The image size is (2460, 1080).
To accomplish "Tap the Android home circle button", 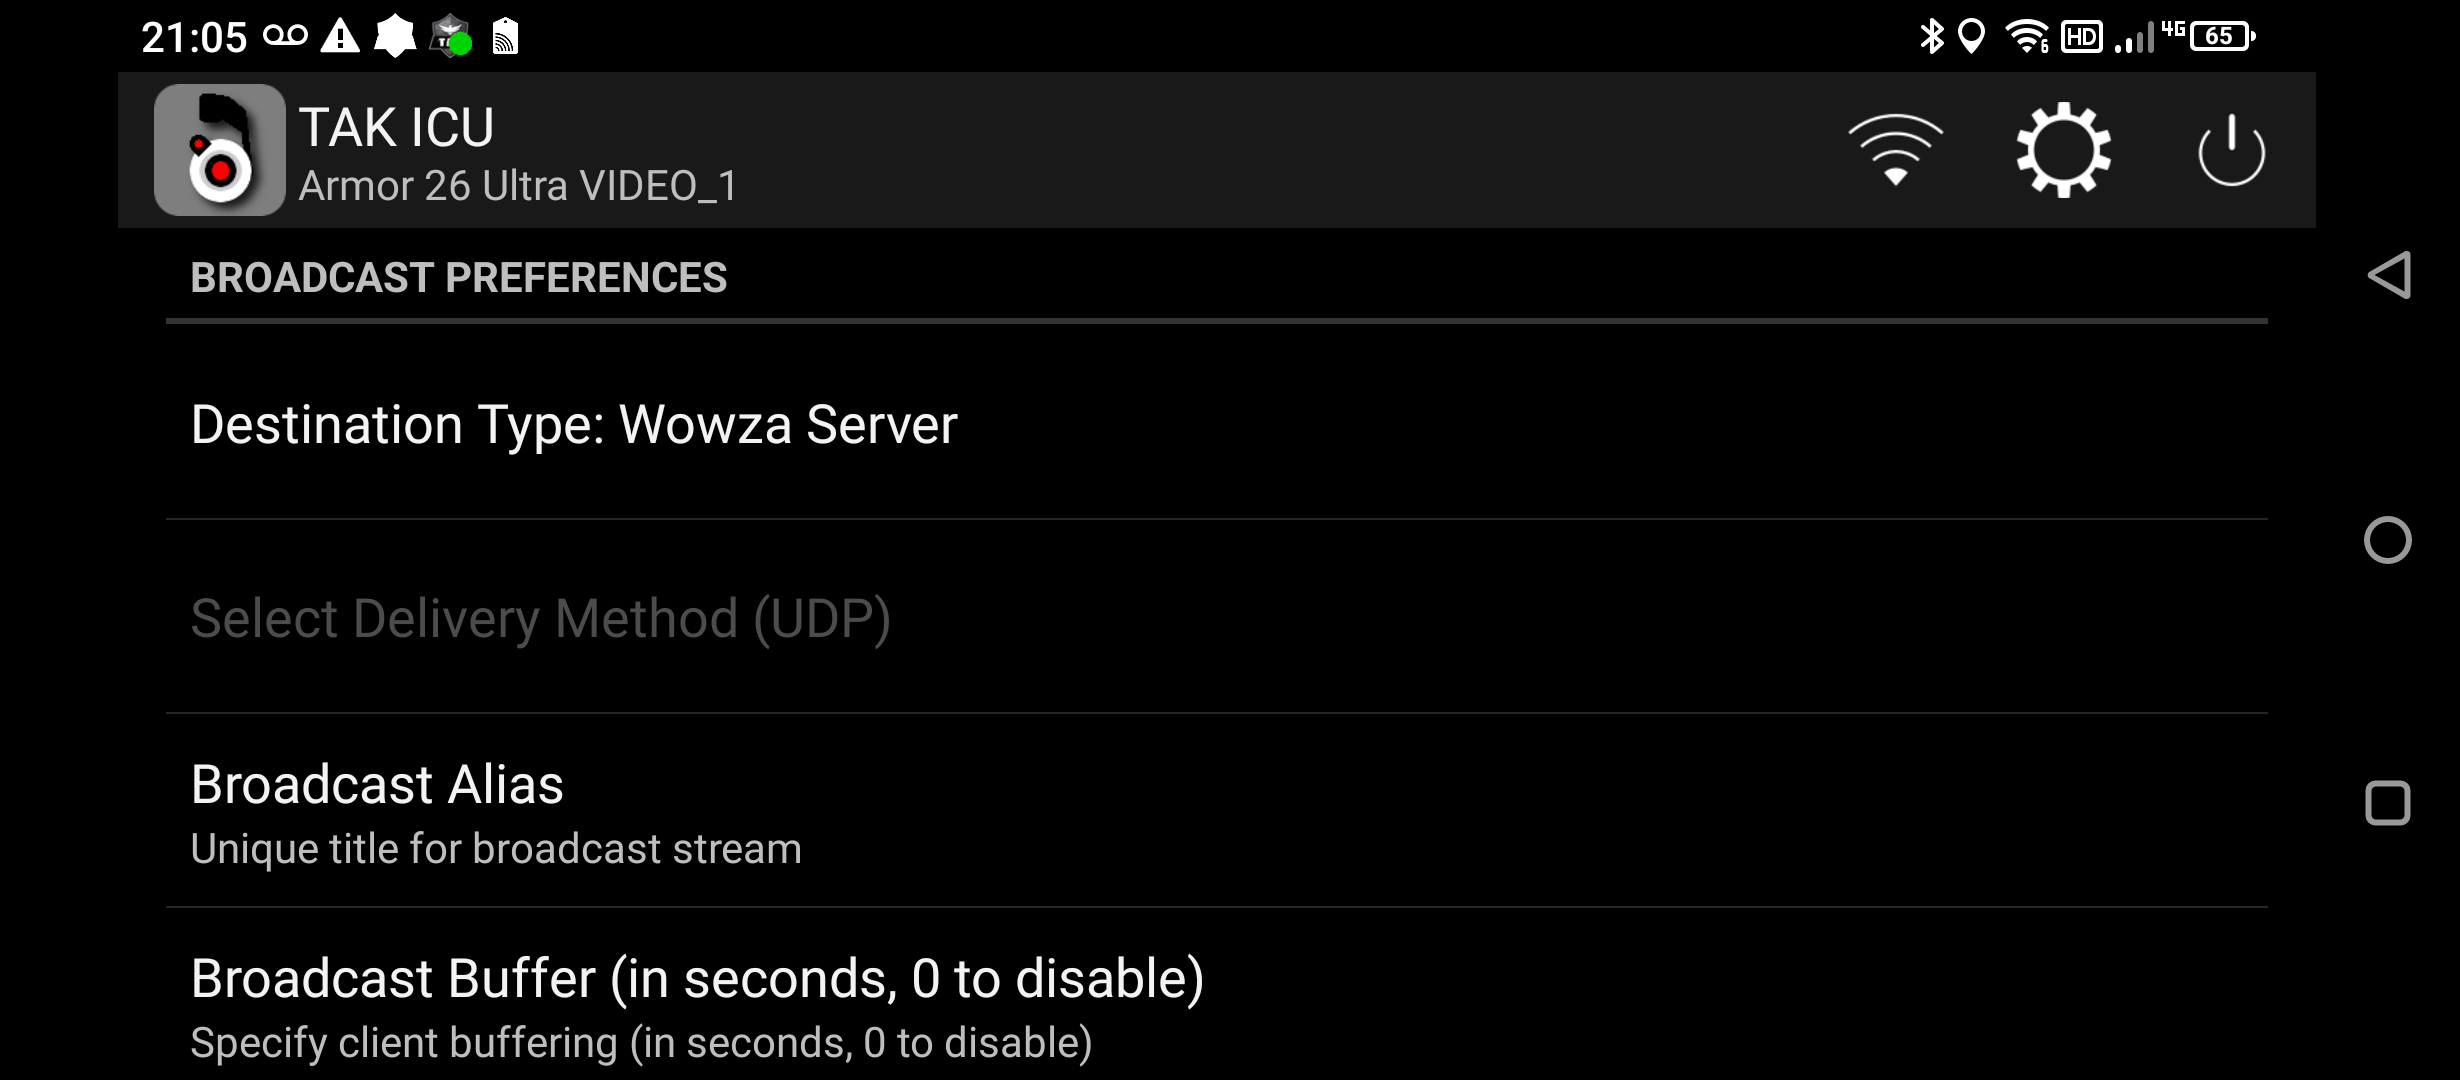I will [2387, 540].
